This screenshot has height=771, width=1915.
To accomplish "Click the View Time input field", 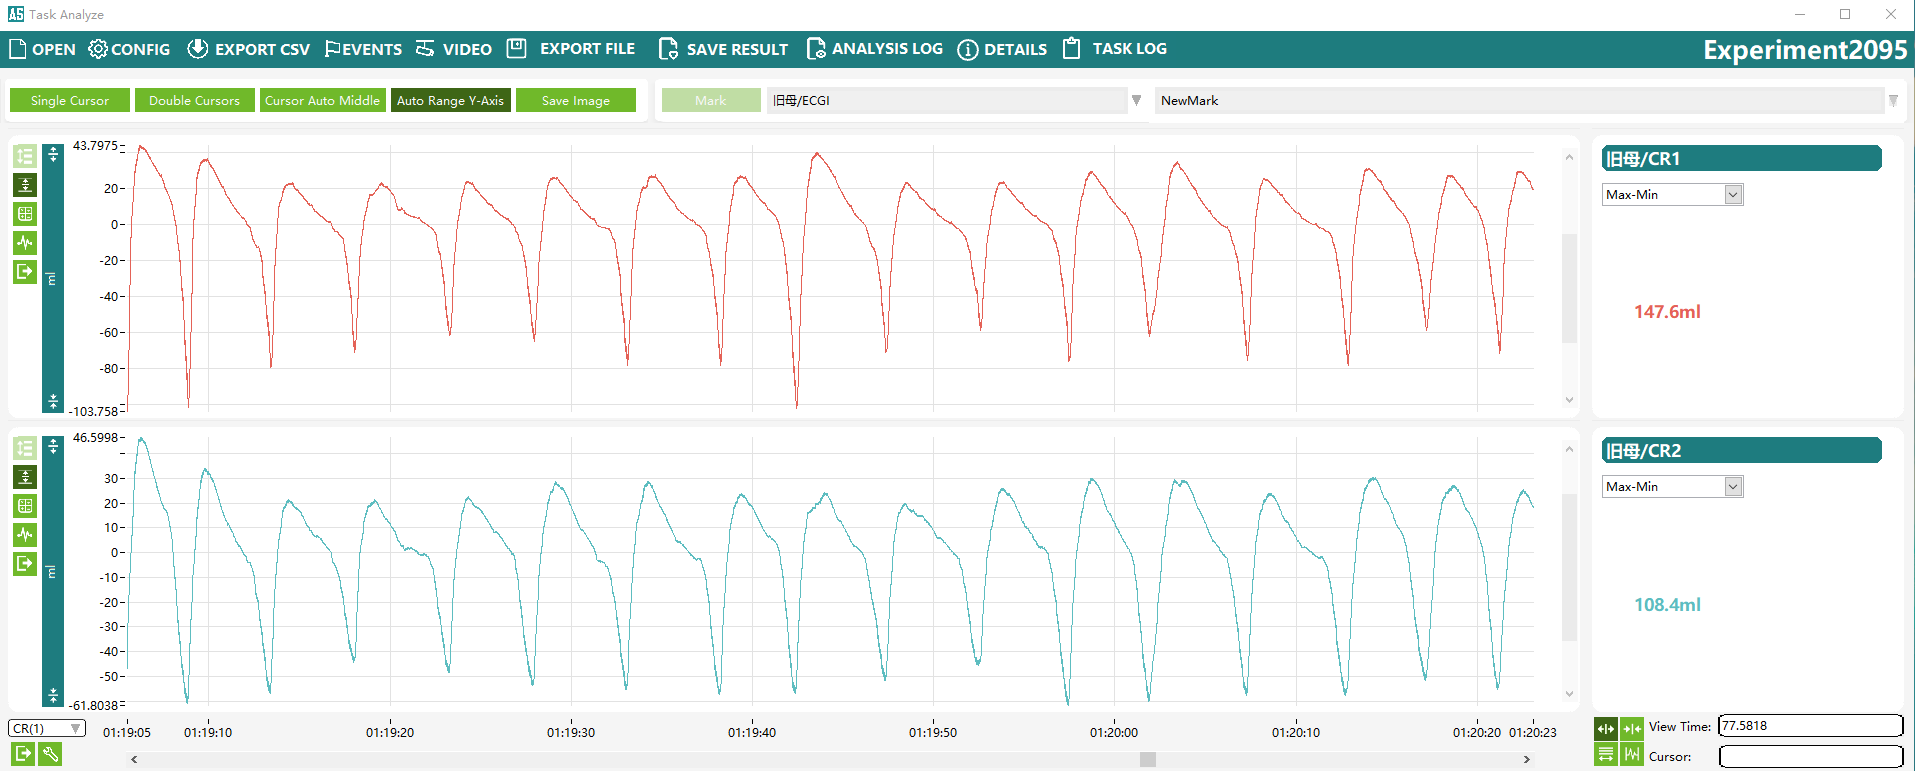I will click(x=1810, y=726).
